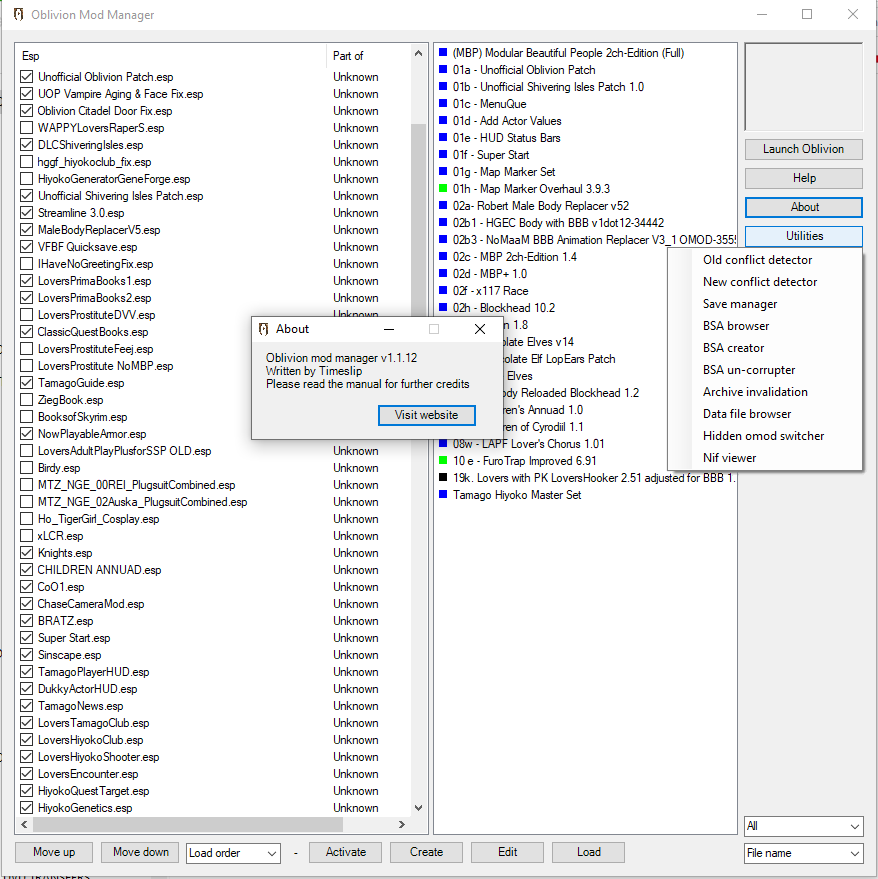878x879 pixels.
Task: Enable WAPPYLoversRaperS.esp checkbox
Action: tap(26, 127)
